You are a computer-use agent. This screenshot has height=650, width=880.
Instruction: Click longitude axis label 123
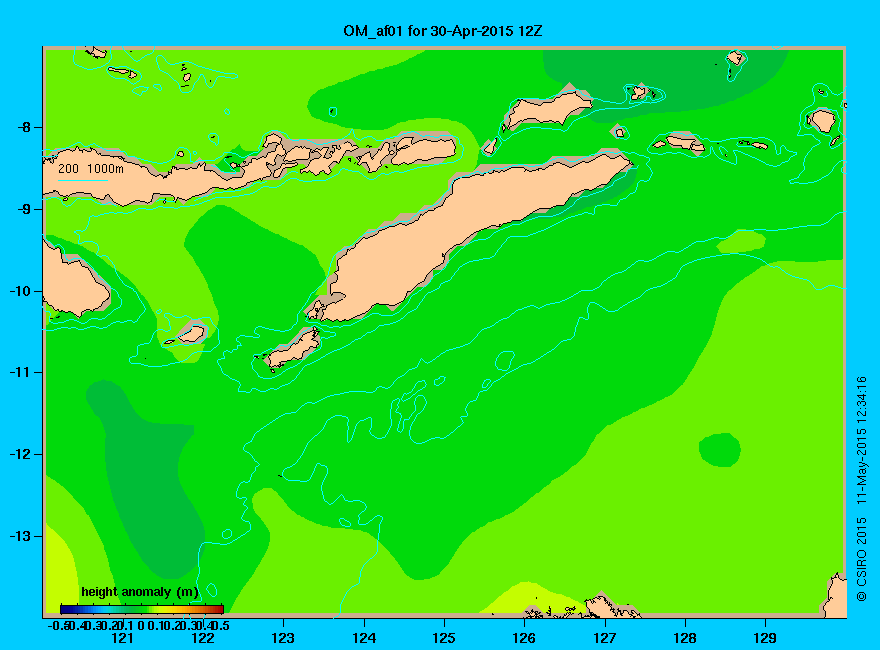[283, 638]
